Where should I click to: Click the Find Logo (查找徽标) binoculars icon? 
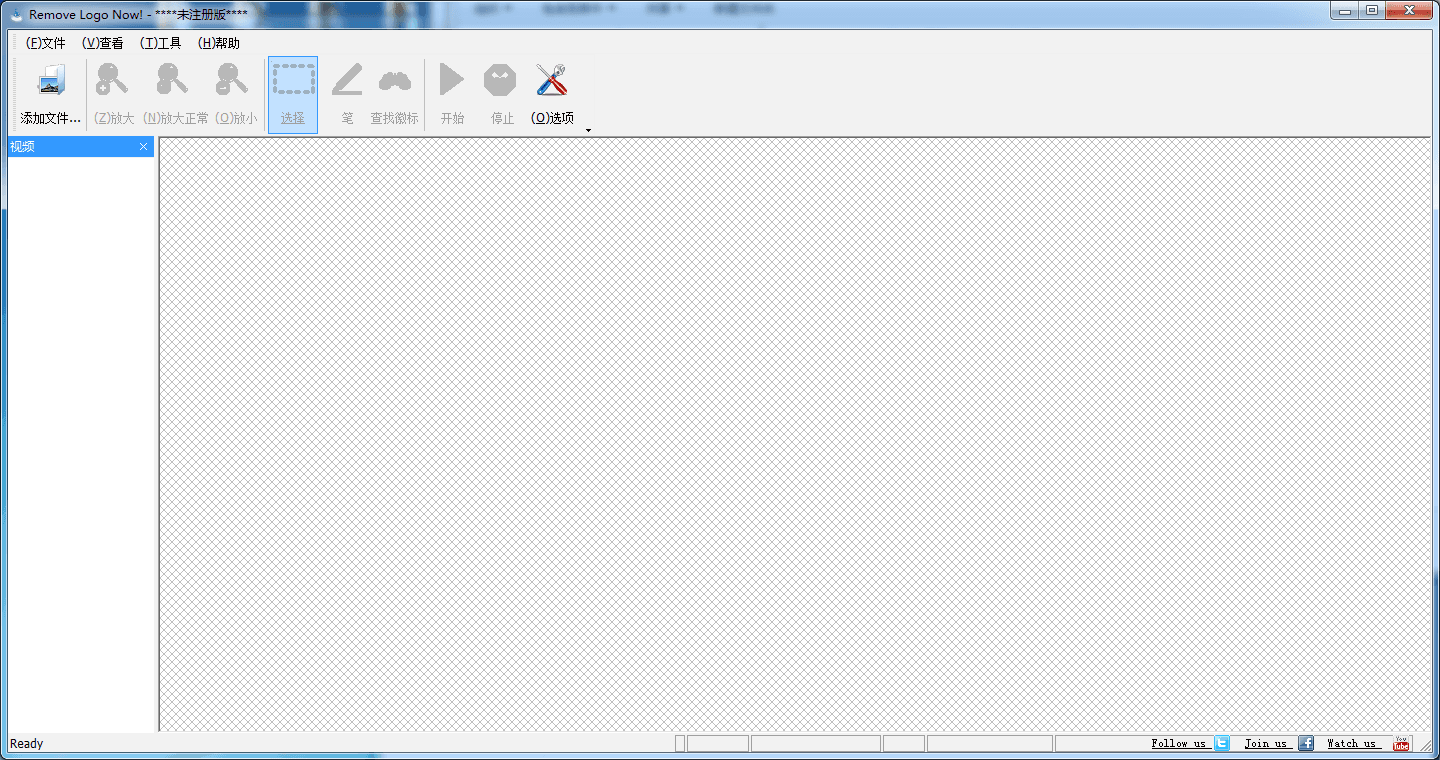395,81
